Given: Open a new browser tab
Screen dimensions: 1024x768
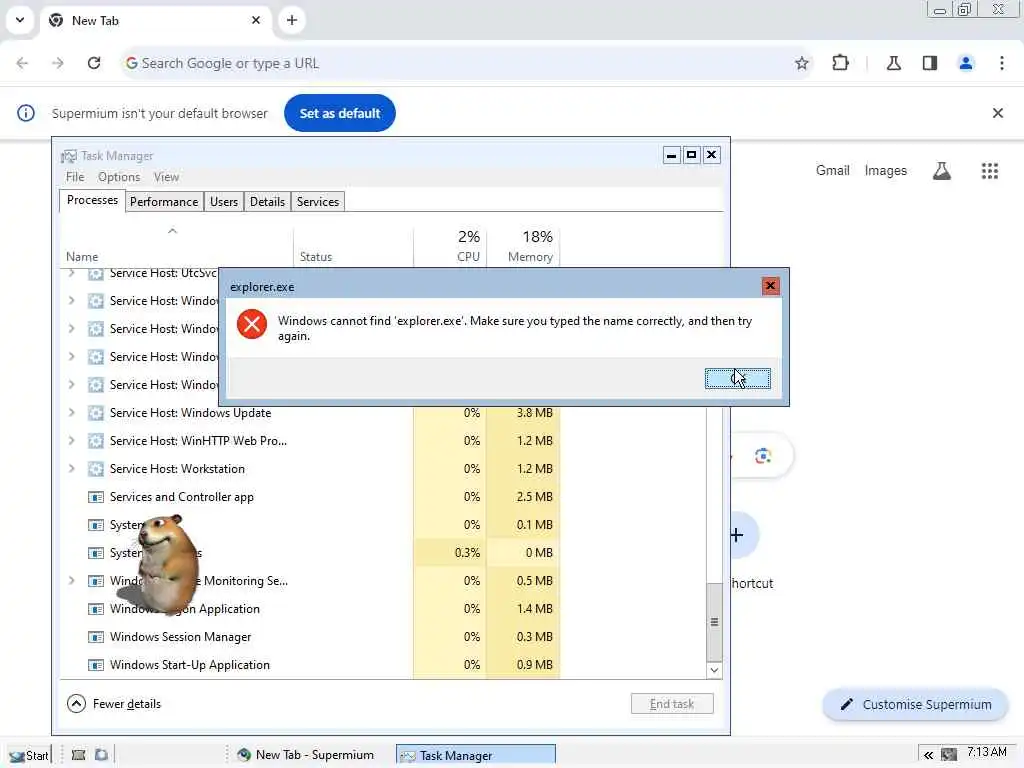Looking at the screenshot, I should click(292, 20).
